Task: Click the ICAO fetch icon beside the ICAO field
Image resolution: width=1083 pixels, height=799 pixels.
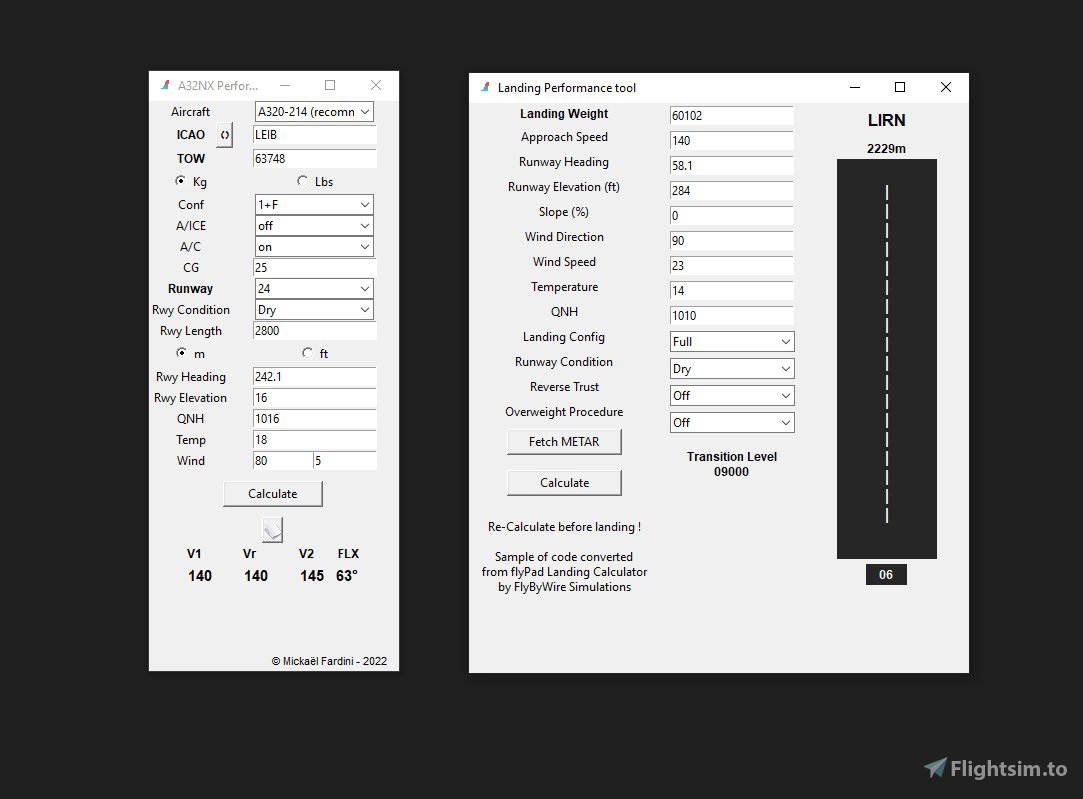Action: point(224,134)
